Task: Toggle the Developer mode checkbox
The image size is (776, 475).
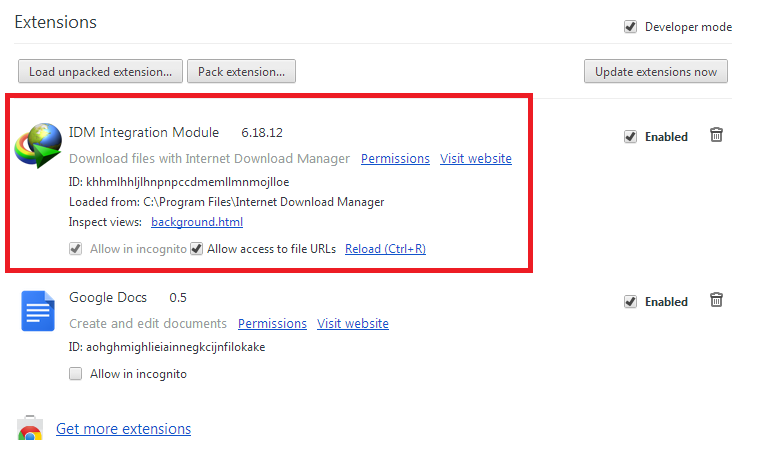Action: pos(630,26)
